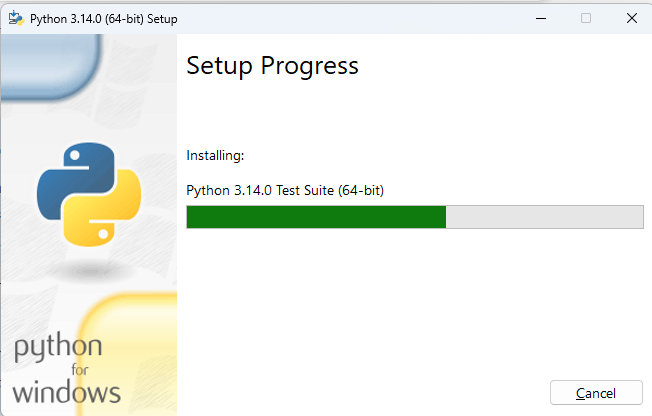This screenshot has width=652, height=416.
Task: Click the grayed-out maximize button
Action: point(586,18)
